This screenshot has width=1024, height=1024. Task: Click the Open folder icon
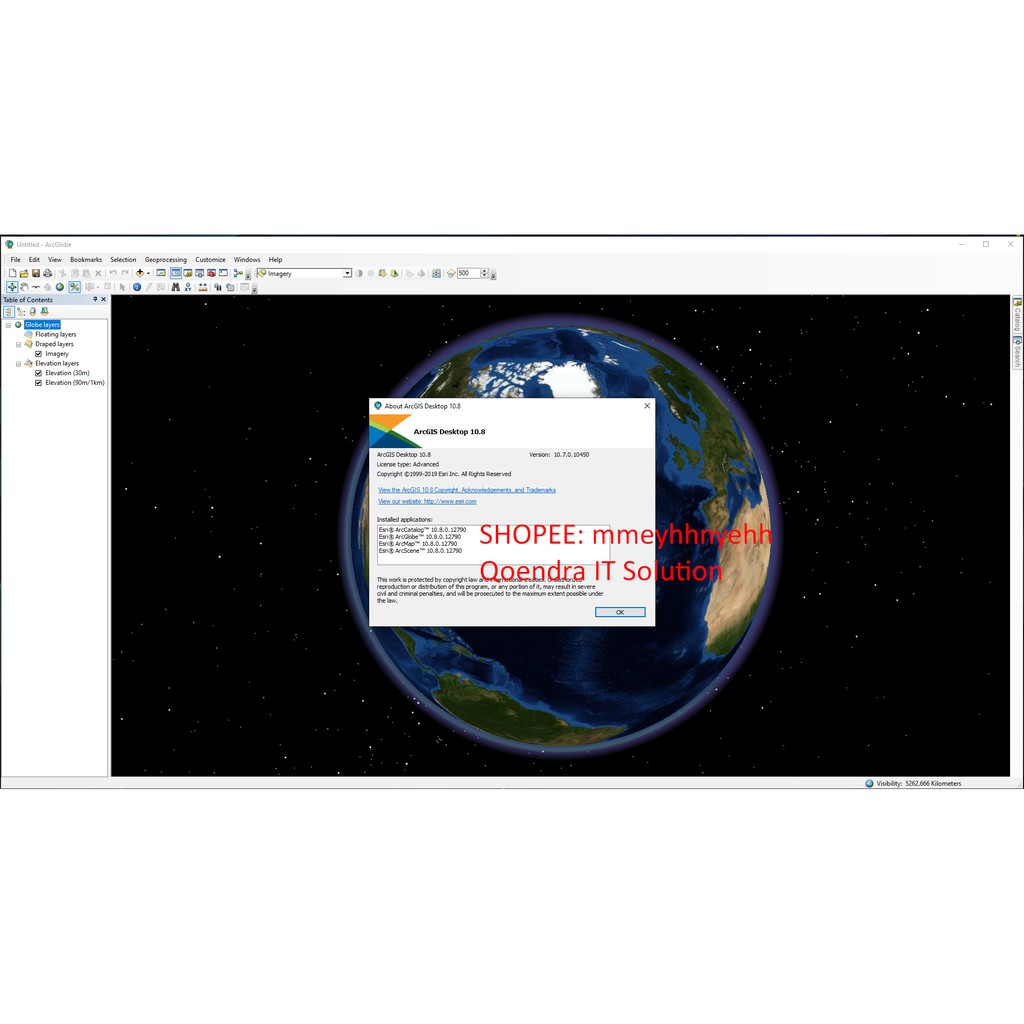pyautogui.click(x=24, y=273)
